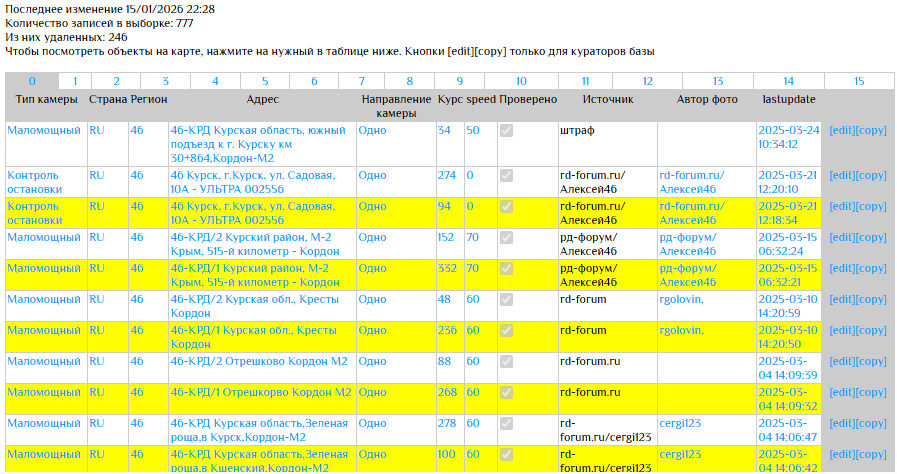This screenshot has width=897, height=474.
Task: Select column number 9 in header row
Action: click(x=459, y=81)
